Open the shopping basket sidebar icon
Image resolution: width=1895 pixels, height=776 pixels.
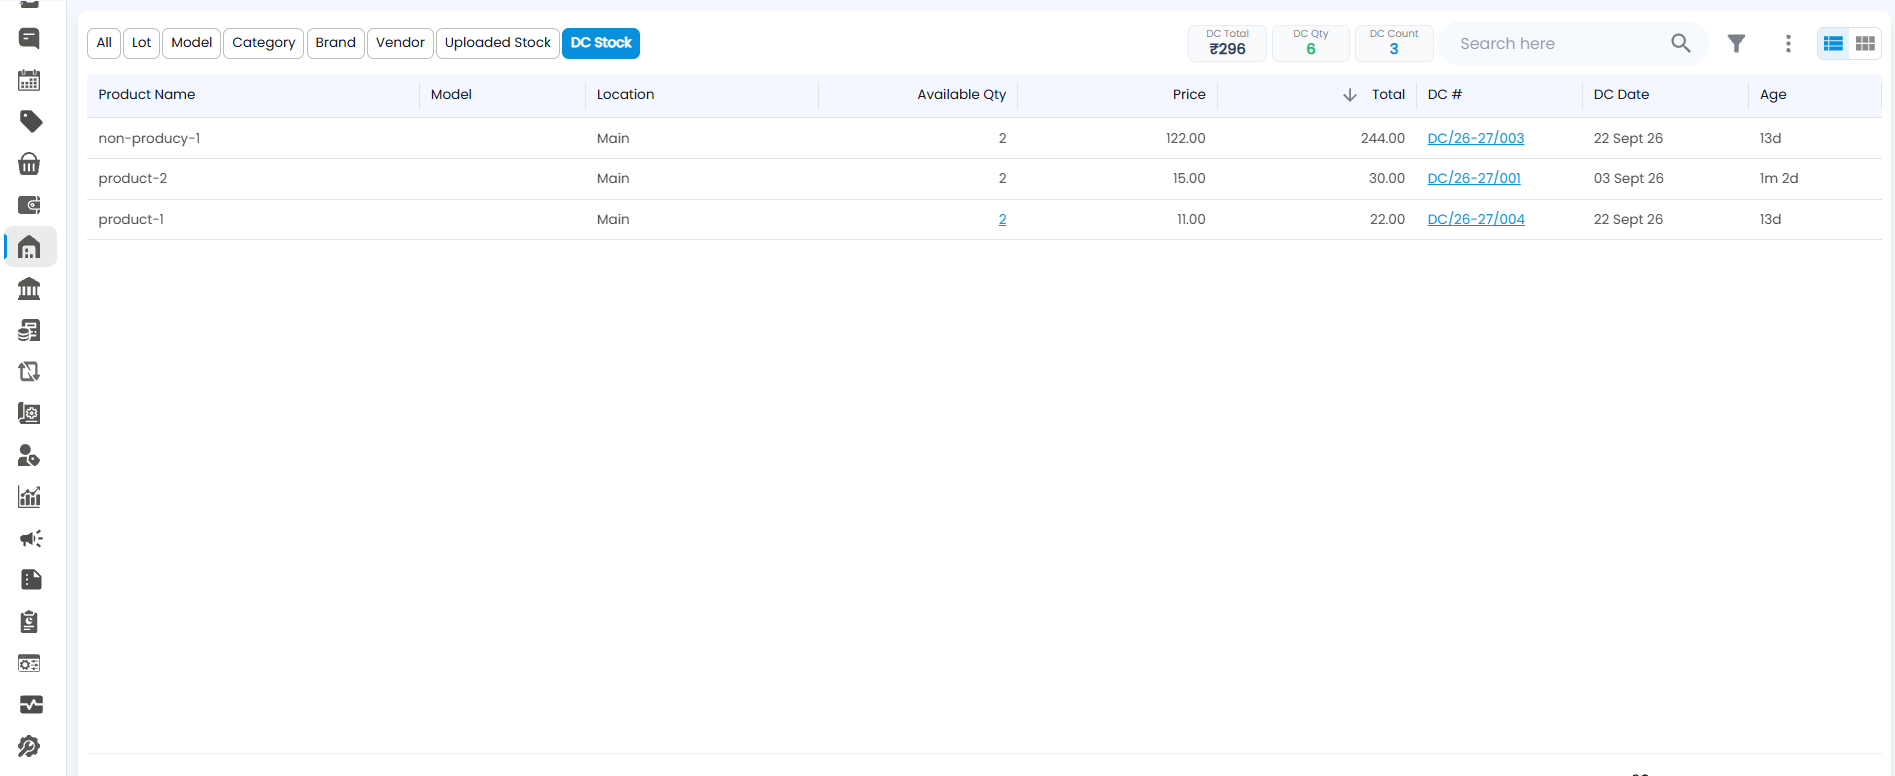point(30,164)
